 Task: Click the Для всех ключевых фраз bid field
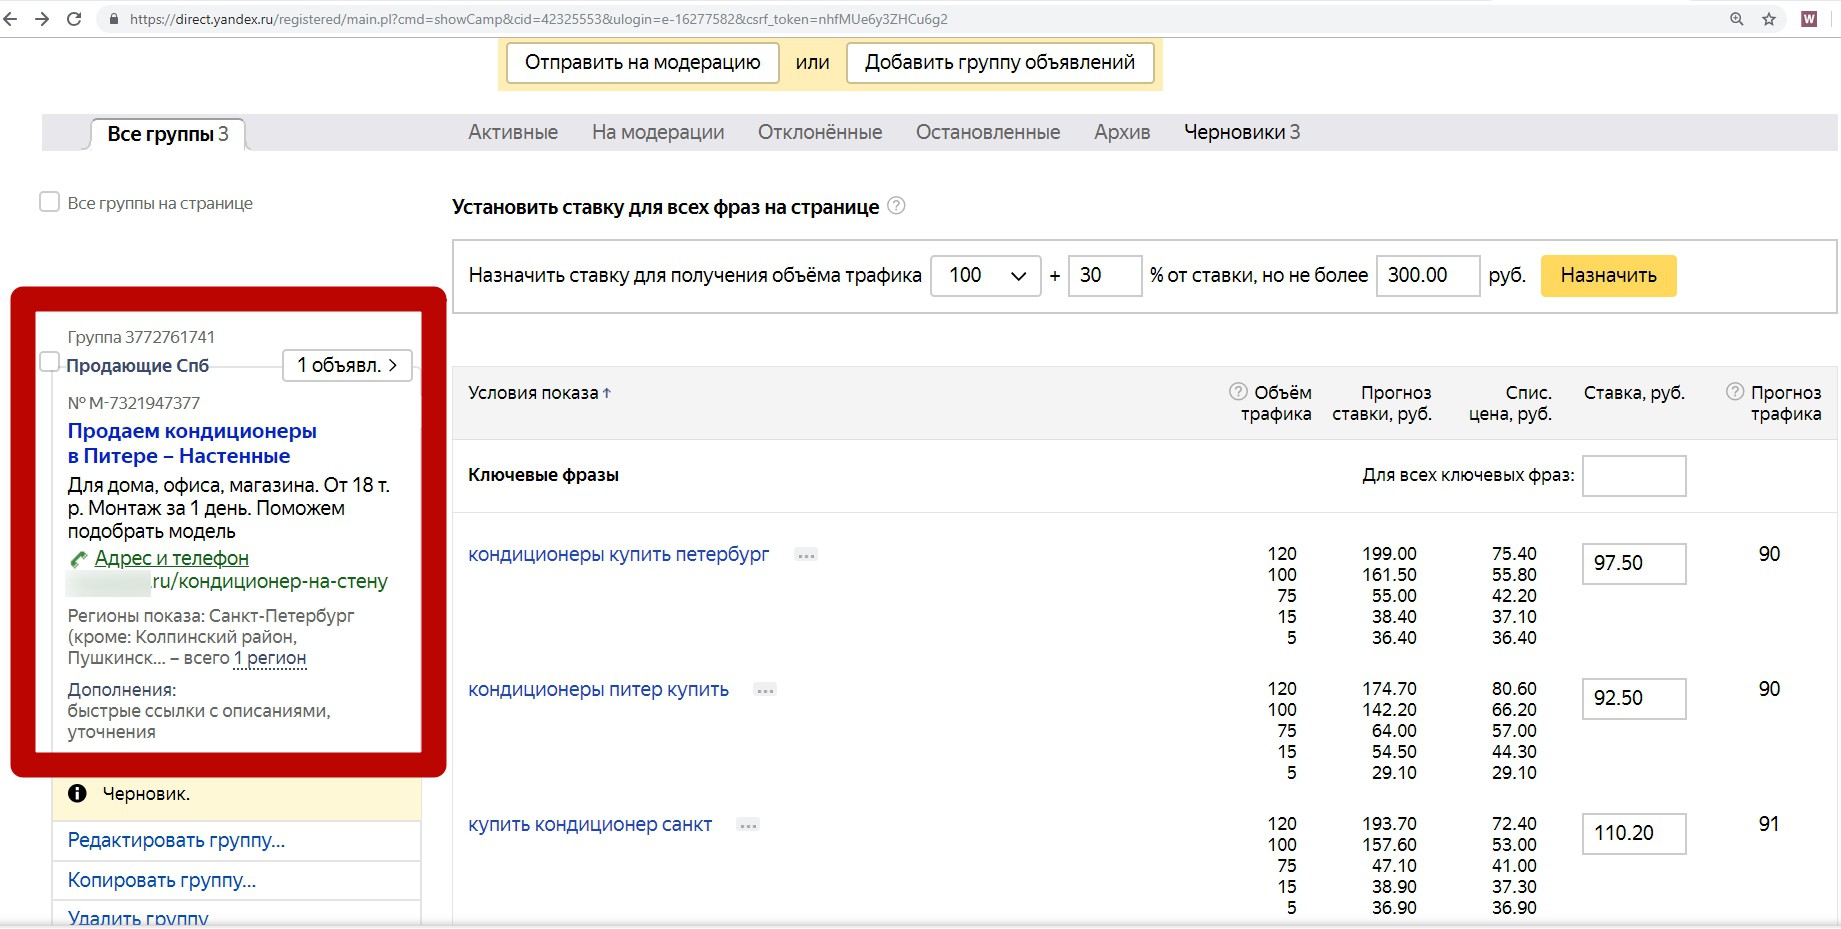click(1634, 476)
